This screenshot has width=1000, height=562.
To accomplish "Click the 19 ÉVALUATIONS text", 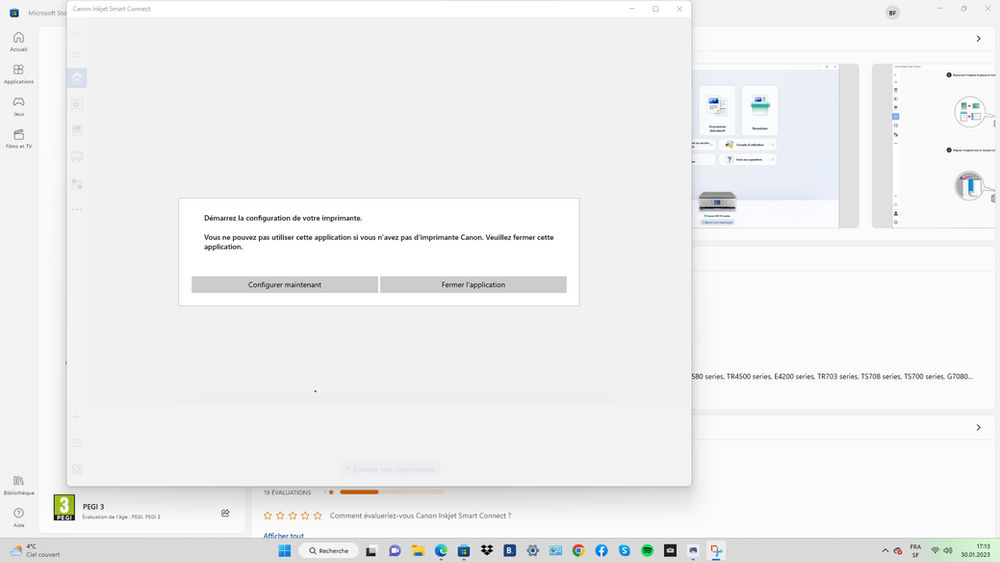I will click(x=288, y=492).
